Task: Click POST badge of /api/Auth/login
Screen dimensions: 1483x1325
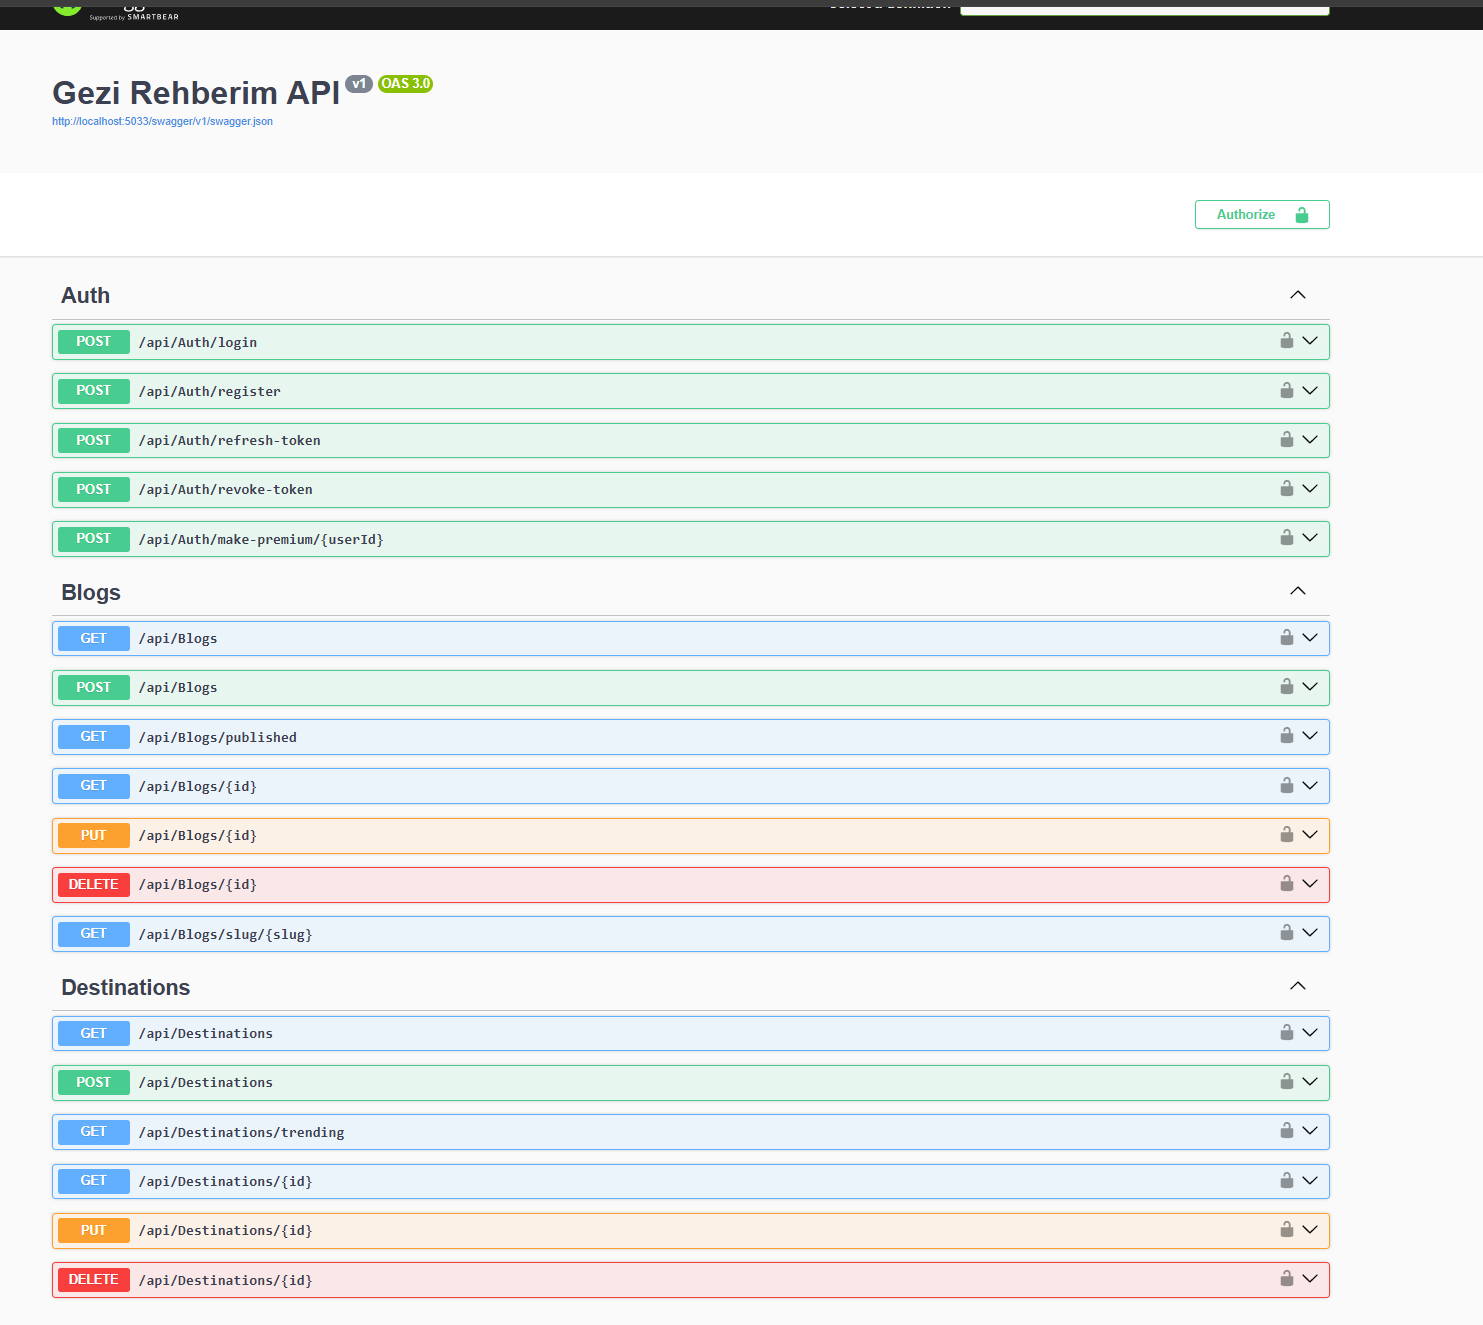Action: pyautogui.click(x=94, y=342)
